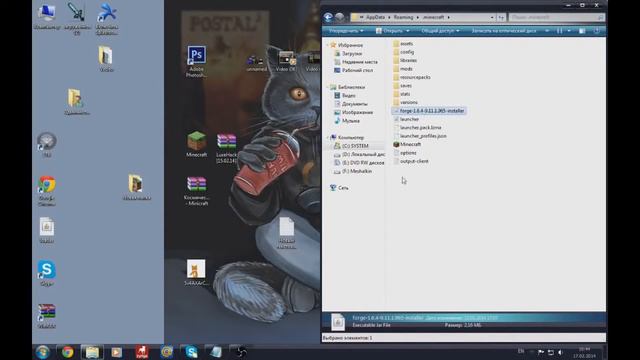Select the (F:) Meshalkin drive
Viewport: 640px width, 360px height.
(x=357, y=171)
